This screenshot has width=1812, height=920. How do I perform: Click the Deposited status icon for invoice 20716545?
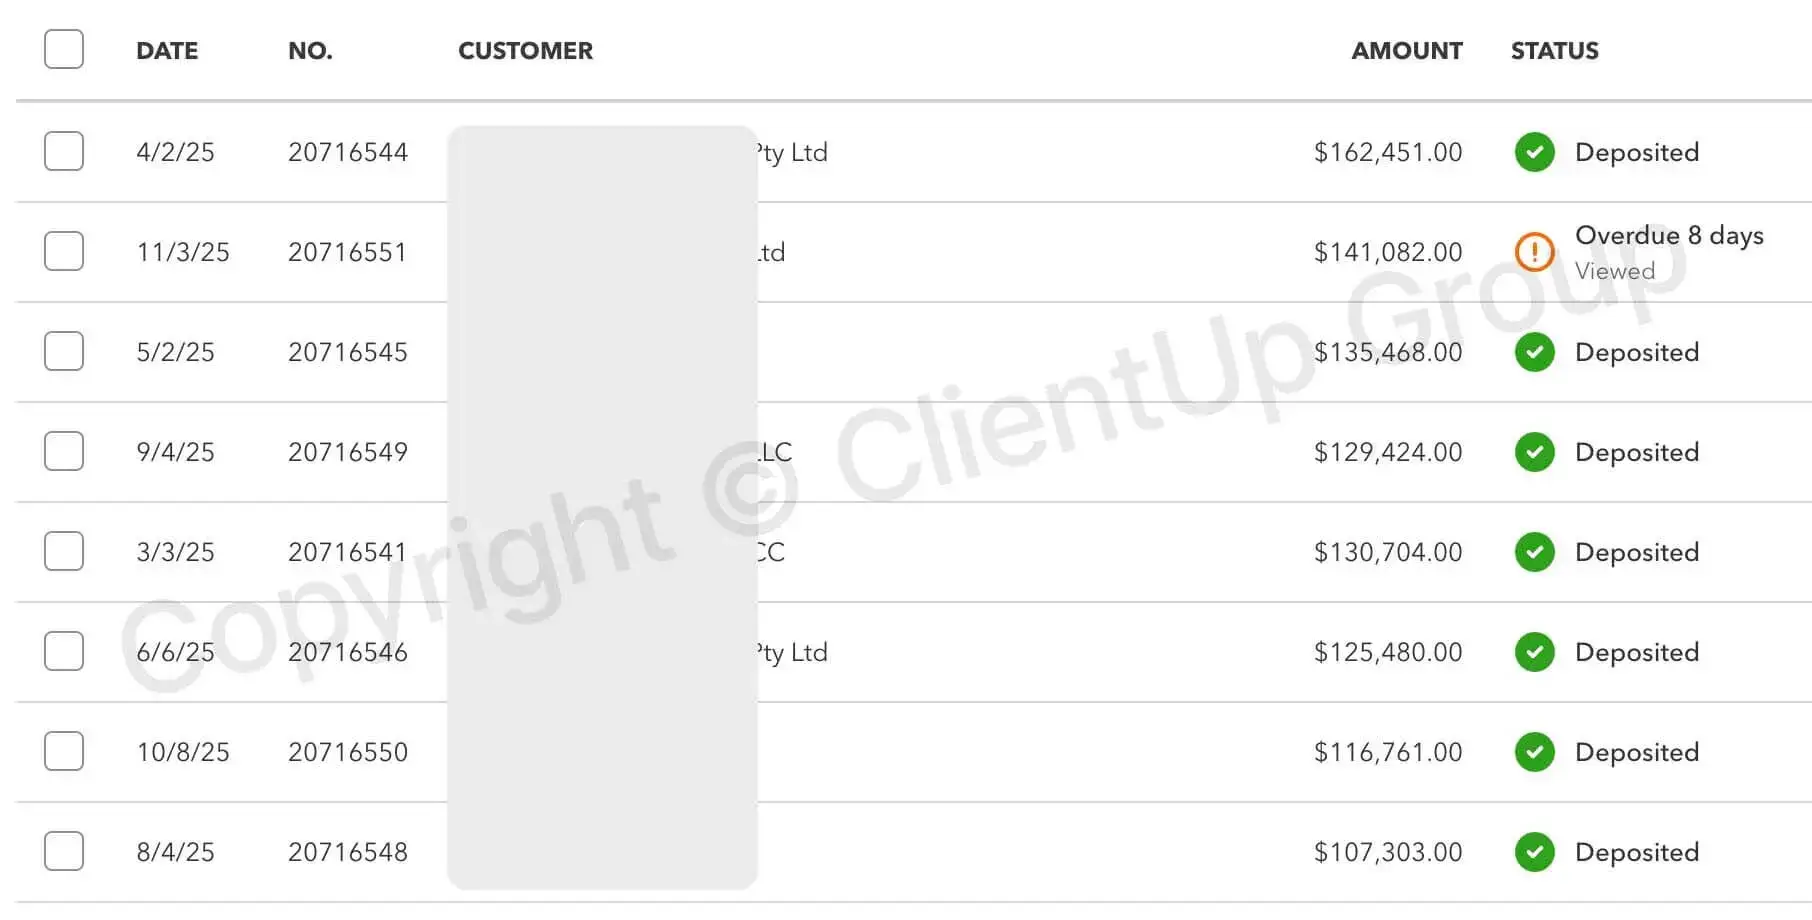point(1534,352)
